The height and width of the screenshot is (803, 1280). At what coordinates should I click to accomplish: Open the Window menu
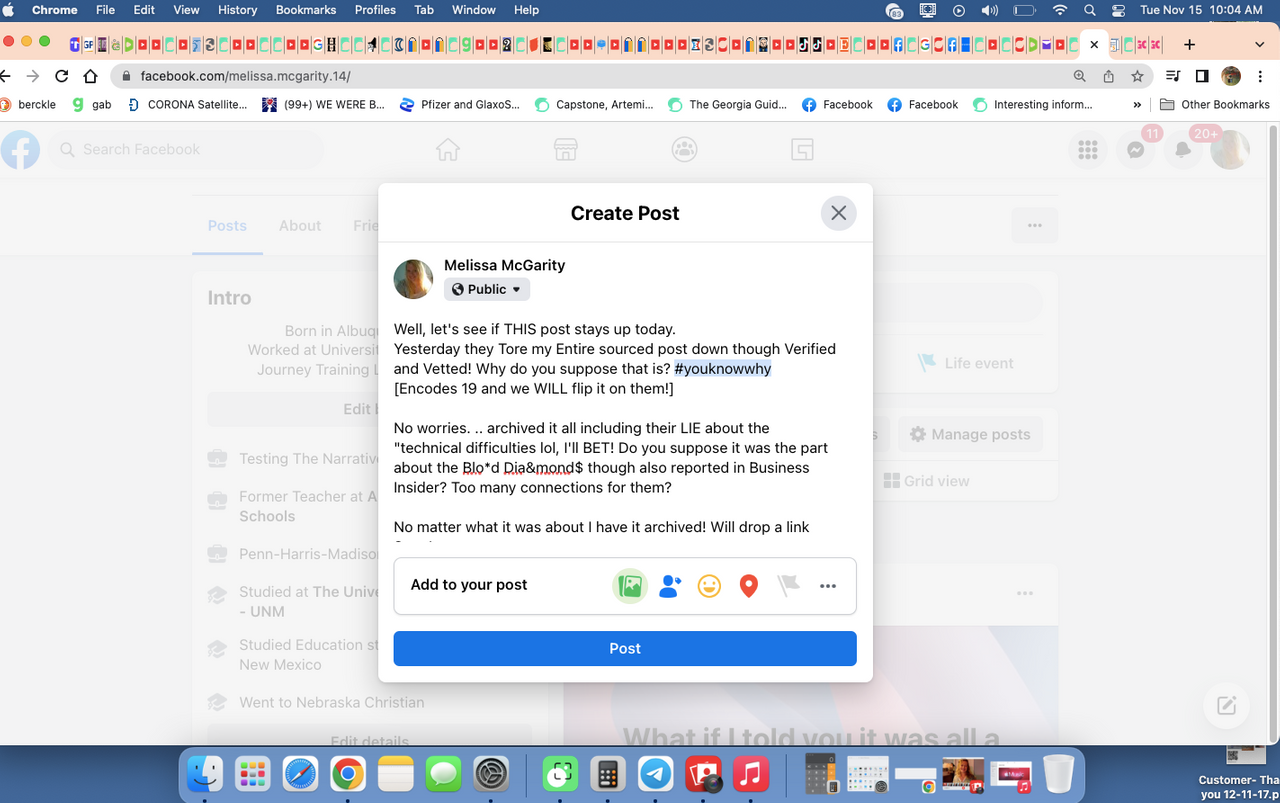[x=474, y=10]
